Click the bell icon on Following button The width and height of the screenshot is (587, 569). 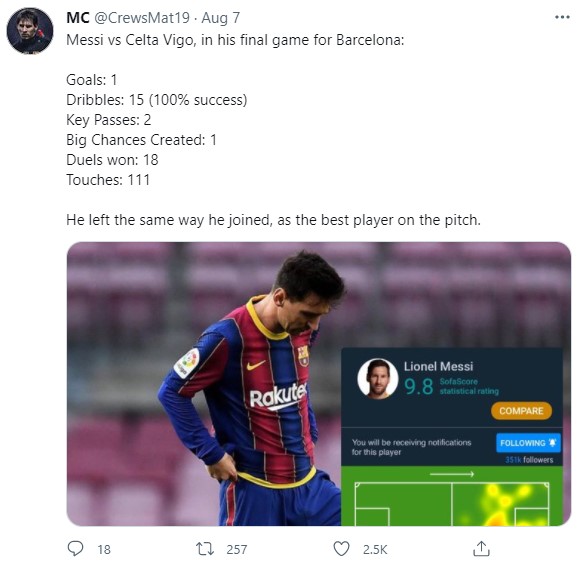pos(553,442)
